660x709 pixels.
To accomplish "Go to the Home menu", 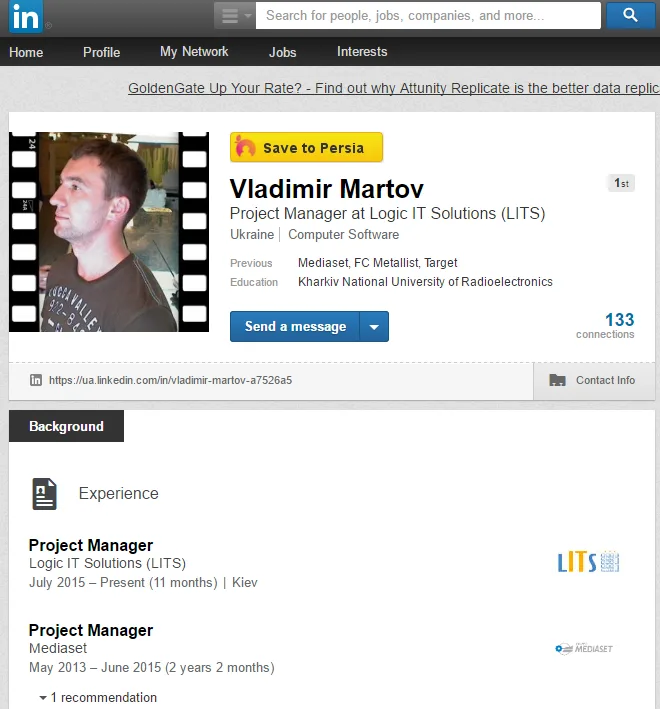I will click(26, 52).
